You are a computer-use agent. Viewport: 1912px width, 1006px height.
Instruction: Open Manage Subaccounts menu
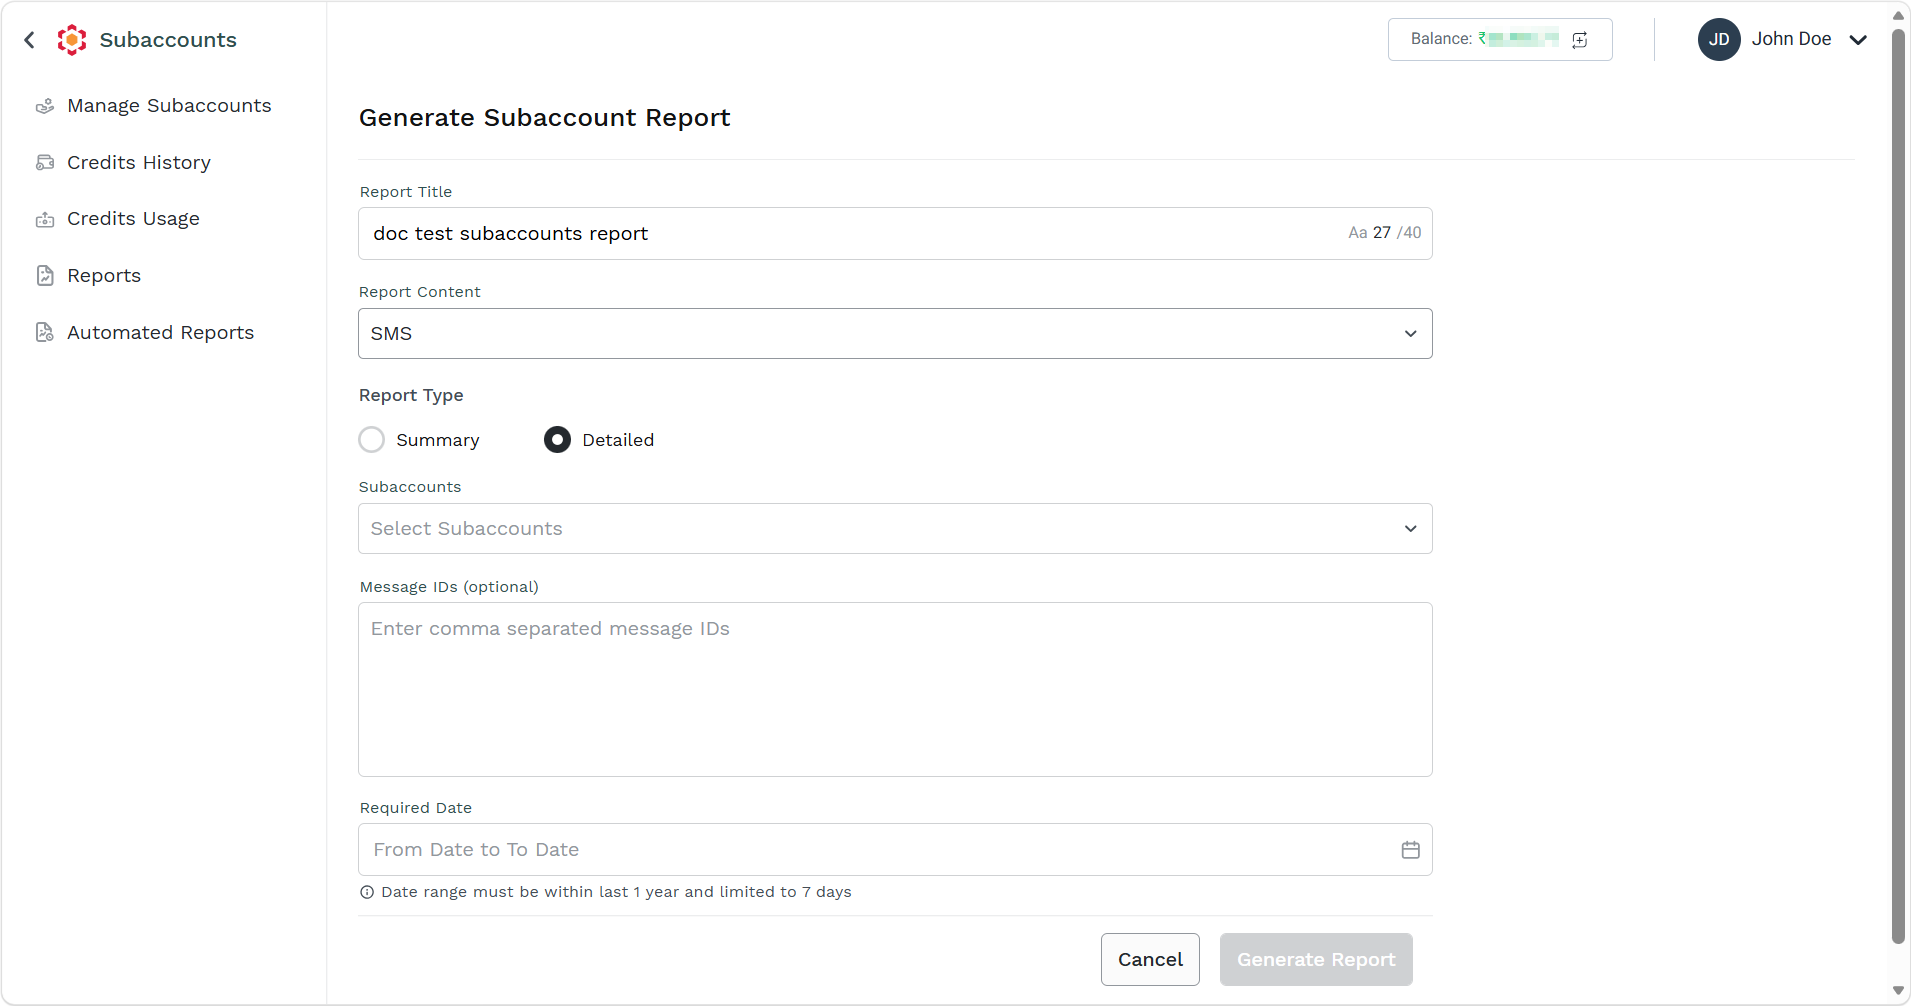click(169, 106)
